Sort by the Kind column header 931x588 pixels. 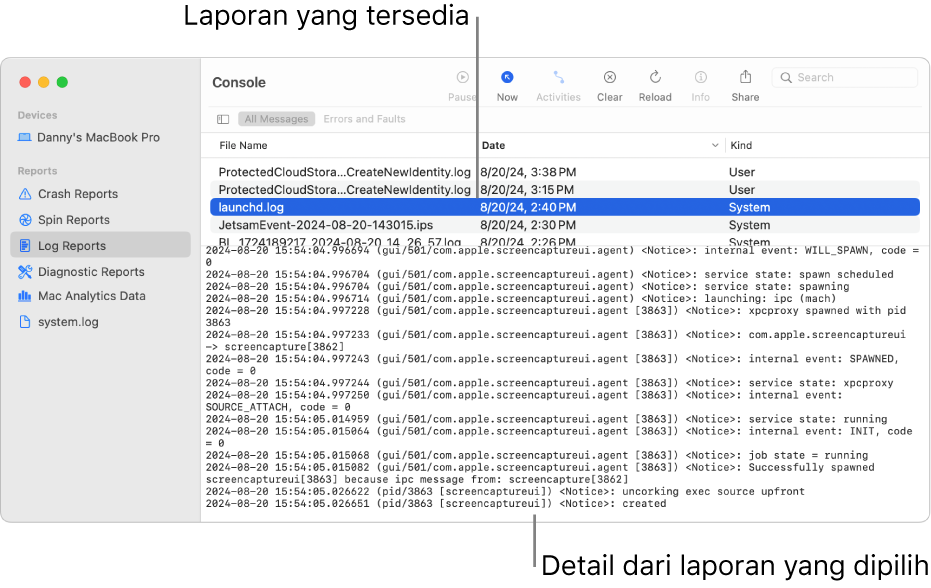click(741, 146)
